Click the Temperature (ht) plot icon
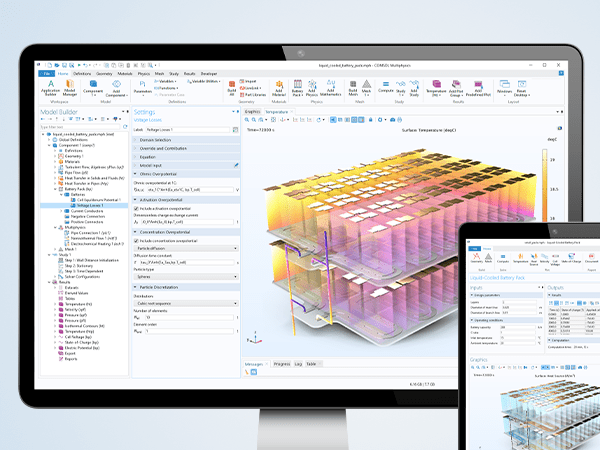Viewport: 600px width, 450px height. click(x=436, y=88)
